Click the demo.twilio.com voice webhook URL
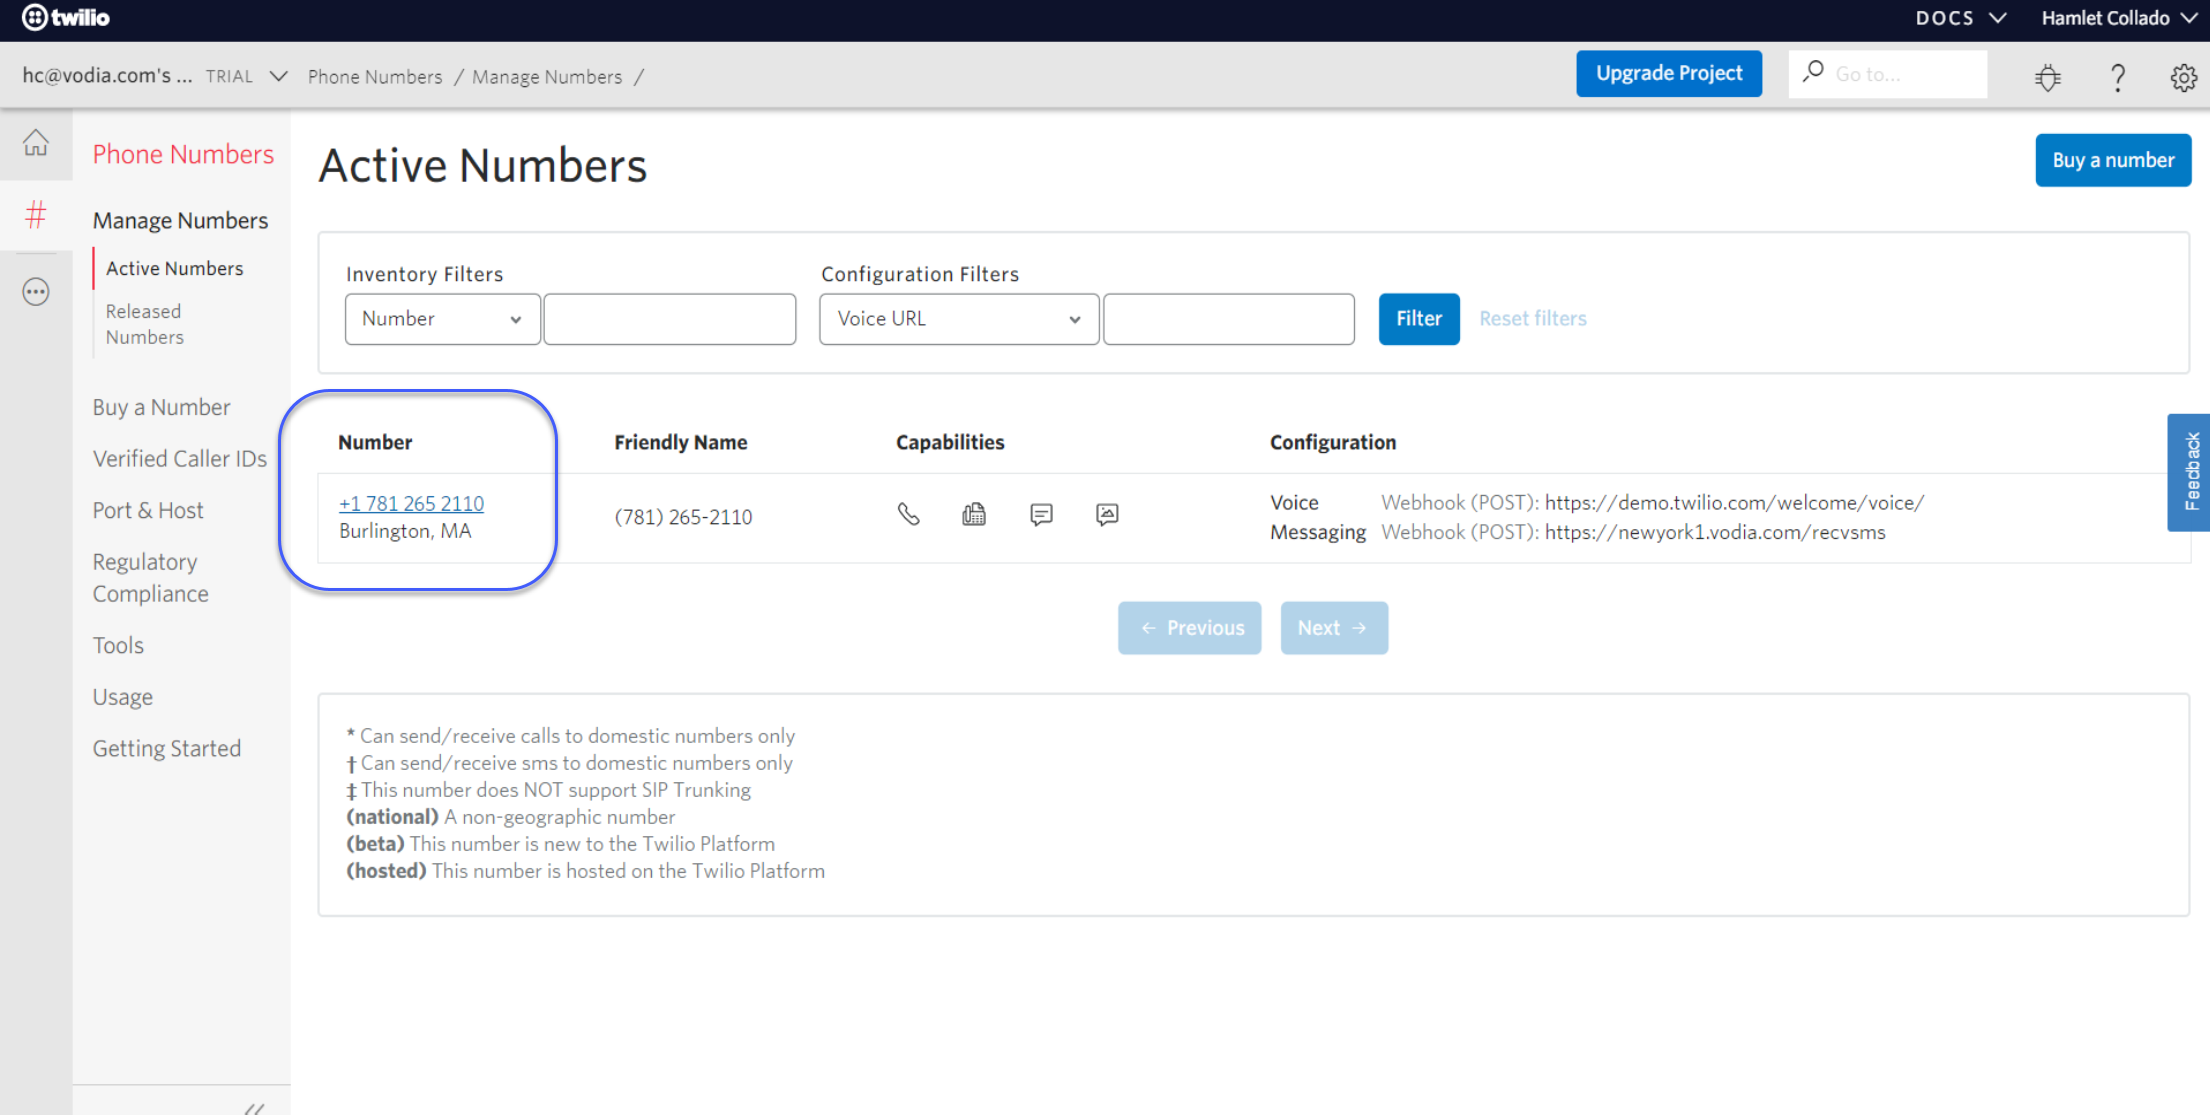Image resolution: width=2210 pixels, height=1115 pixels. 1734,502
